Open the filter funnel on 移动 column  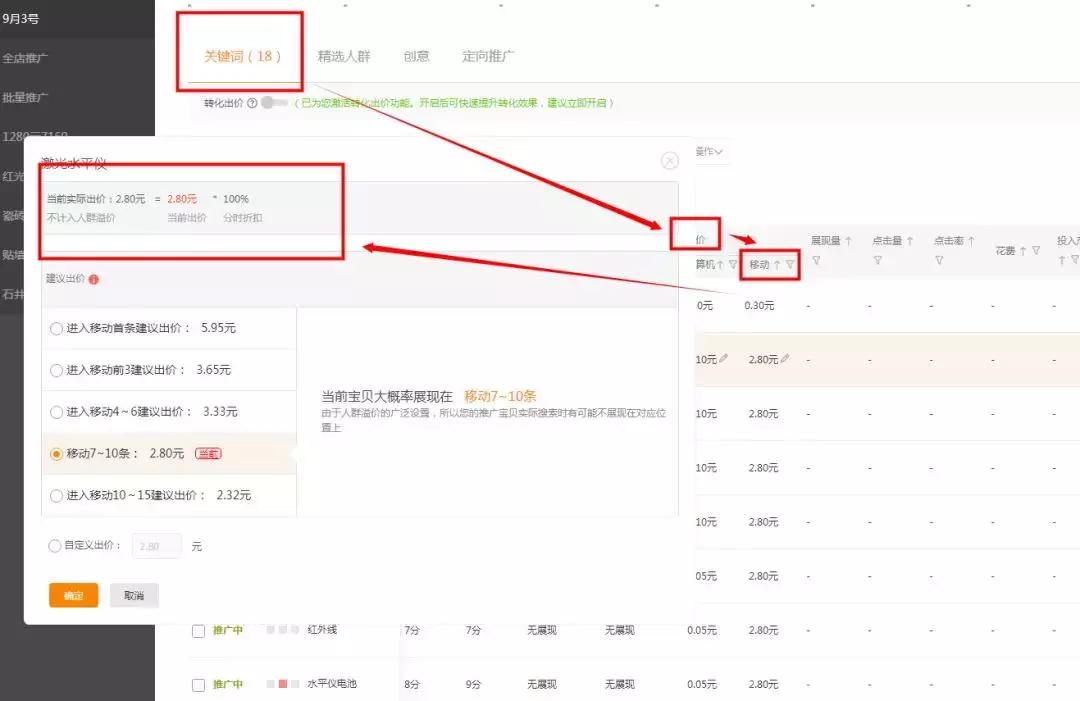788,266
